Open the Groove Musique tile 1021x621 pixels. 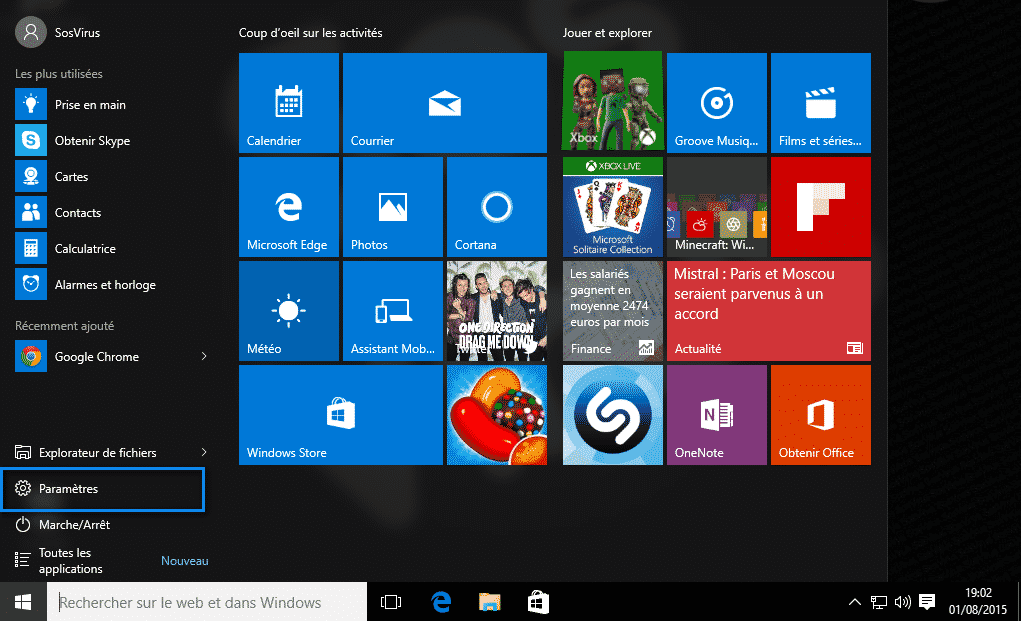(716, 103)
